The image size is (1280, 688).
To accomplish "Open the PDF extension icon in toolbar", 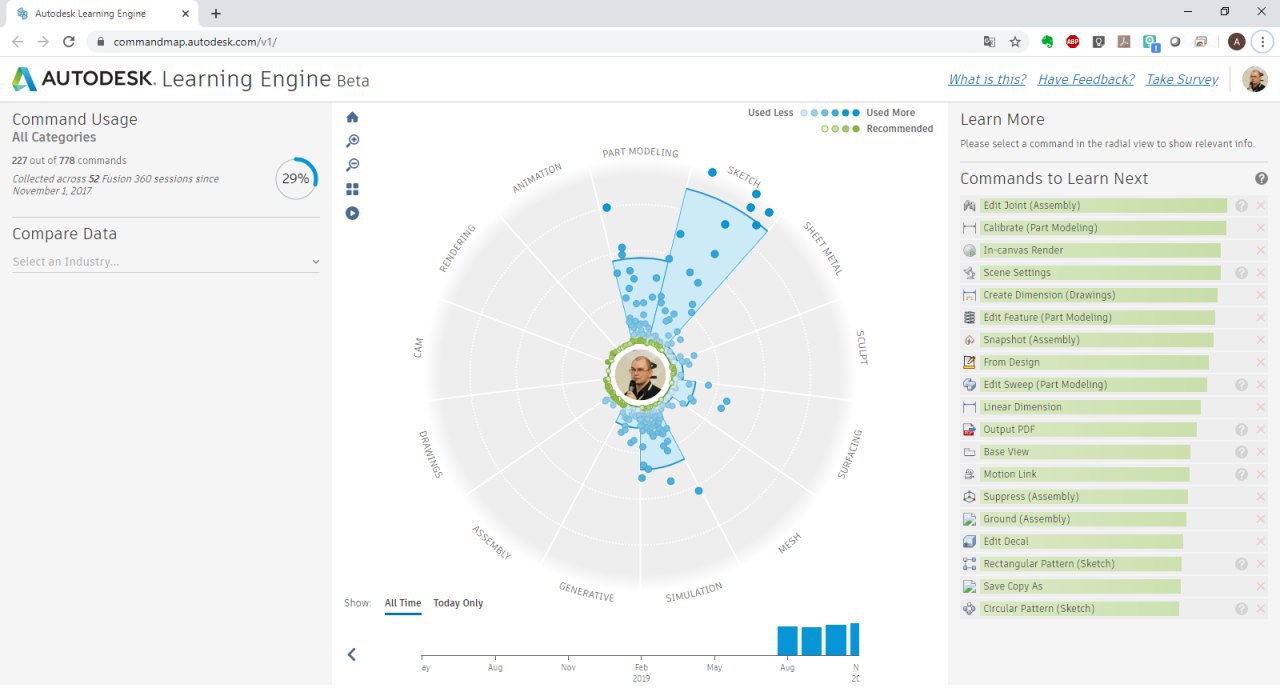I will coord(1124,42).
